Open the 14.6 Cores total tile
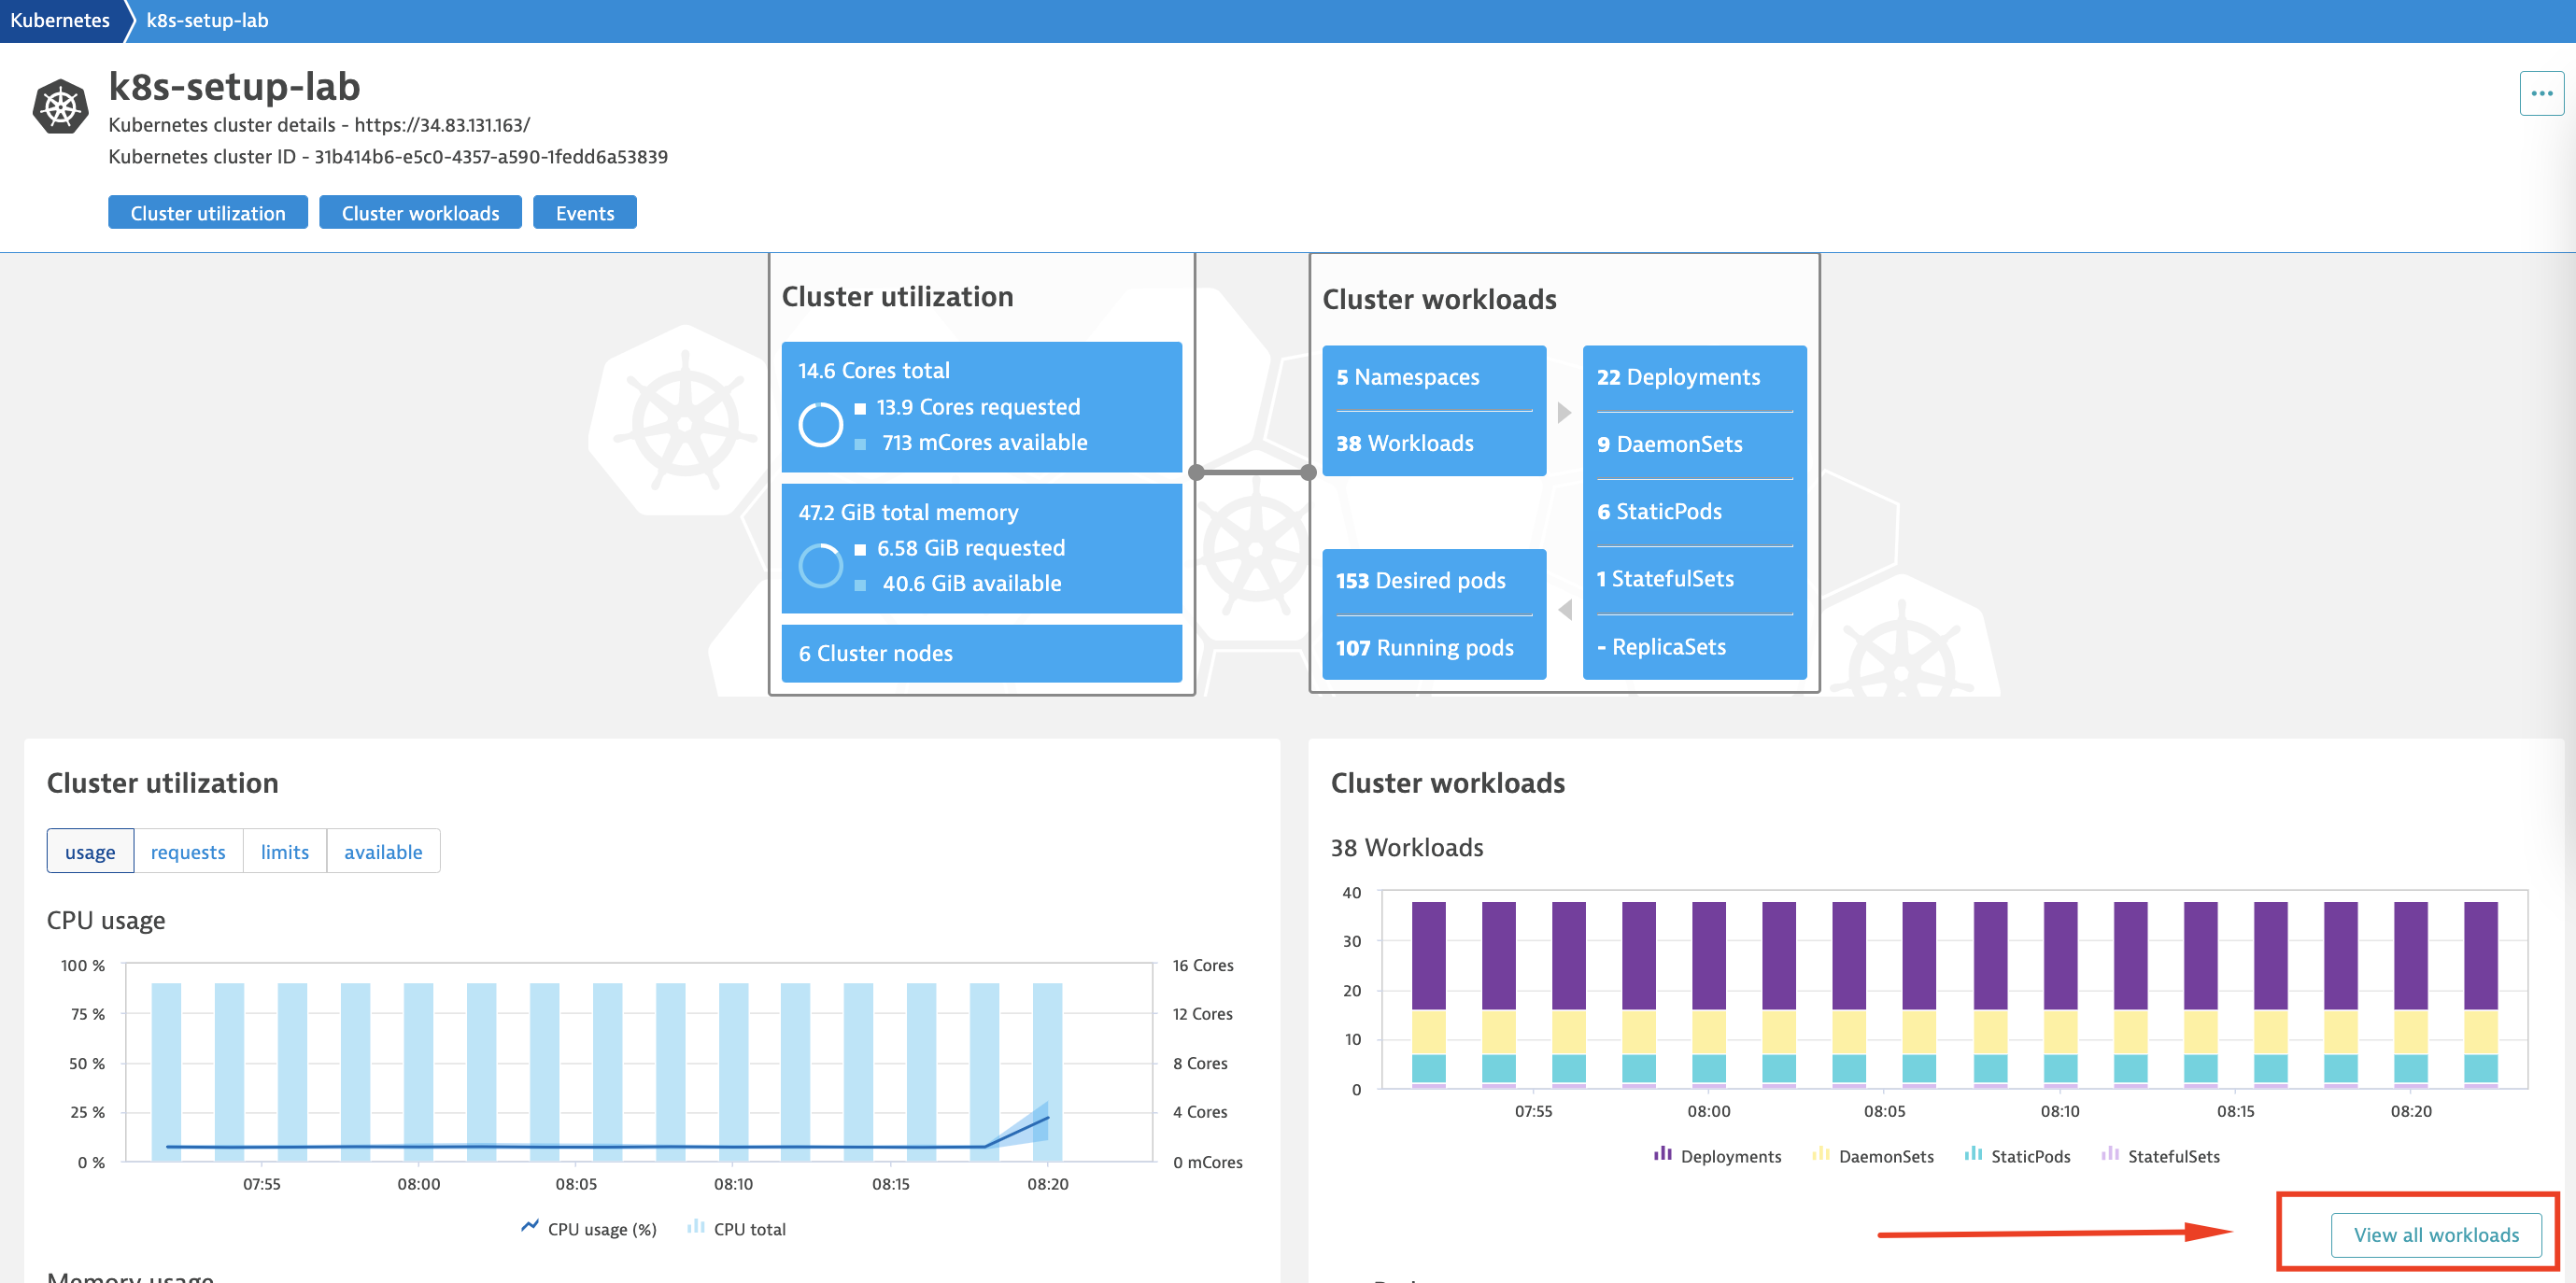Screen dimensions: 2576x1283 pos(981,407)
